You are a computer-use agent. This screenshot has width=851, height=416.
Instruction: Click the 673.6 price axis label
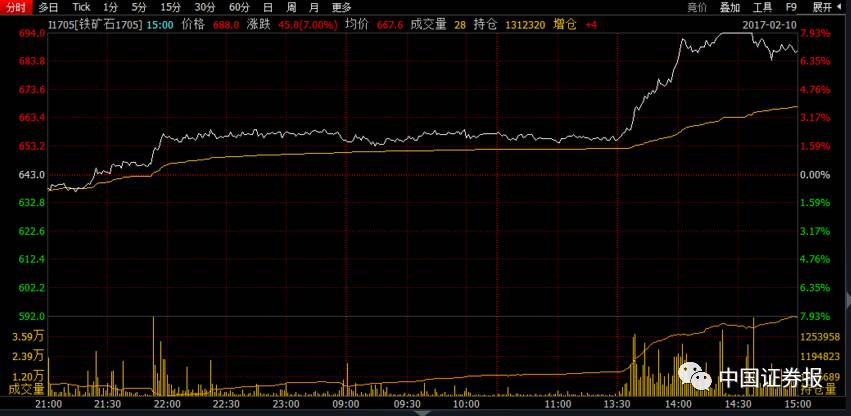pyautogui.click(x=33, y=90)
